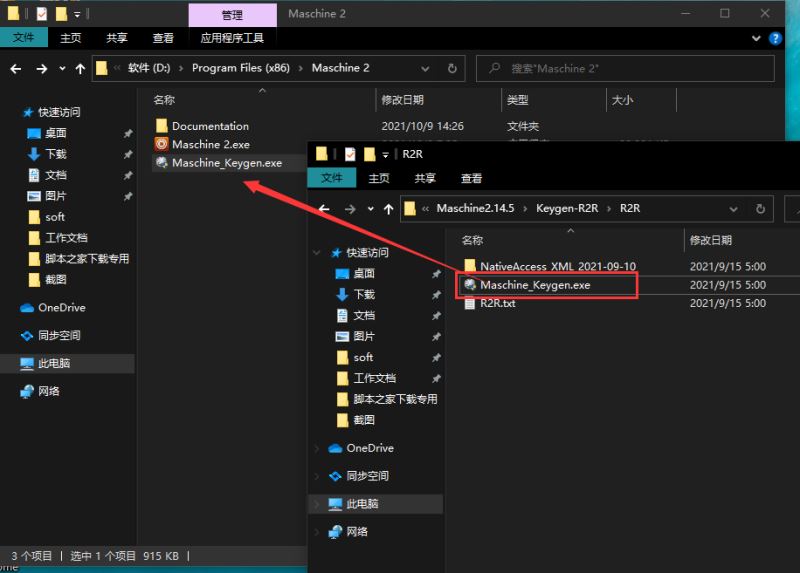Image resolution: width=800 pixels, height=573 pixels.
Task: Open the 查看 tab in R2R window
Action: pos(471,178)
